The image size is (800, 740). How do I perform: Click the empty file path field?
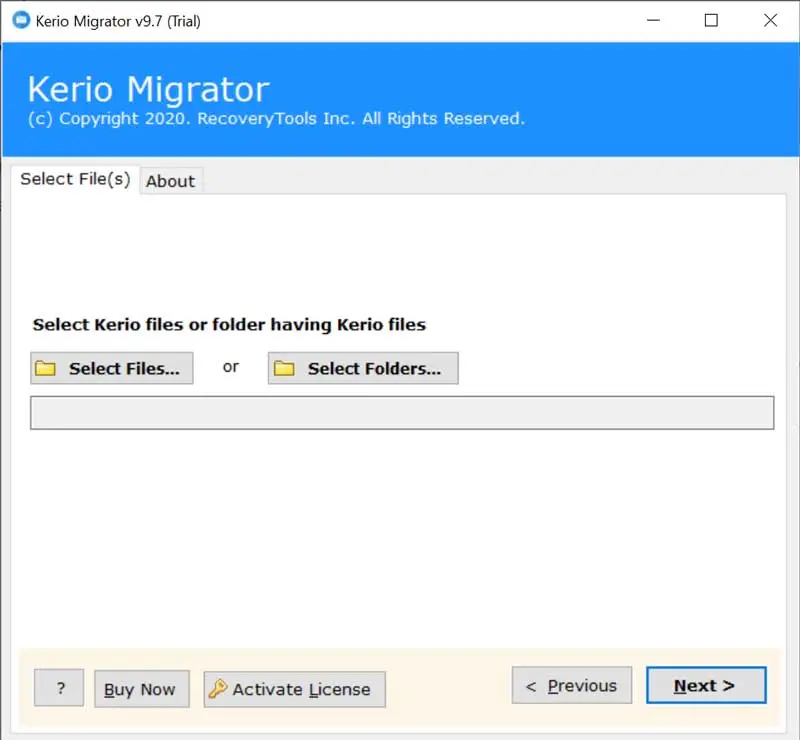402,413
